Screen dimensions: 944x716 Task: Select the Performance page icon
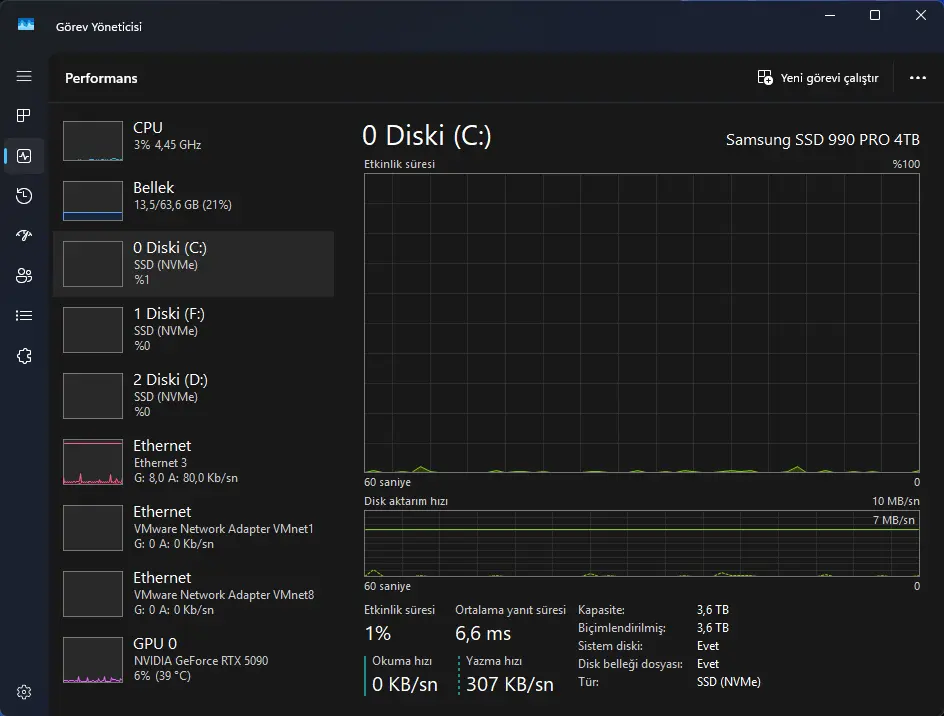[24, 156]
